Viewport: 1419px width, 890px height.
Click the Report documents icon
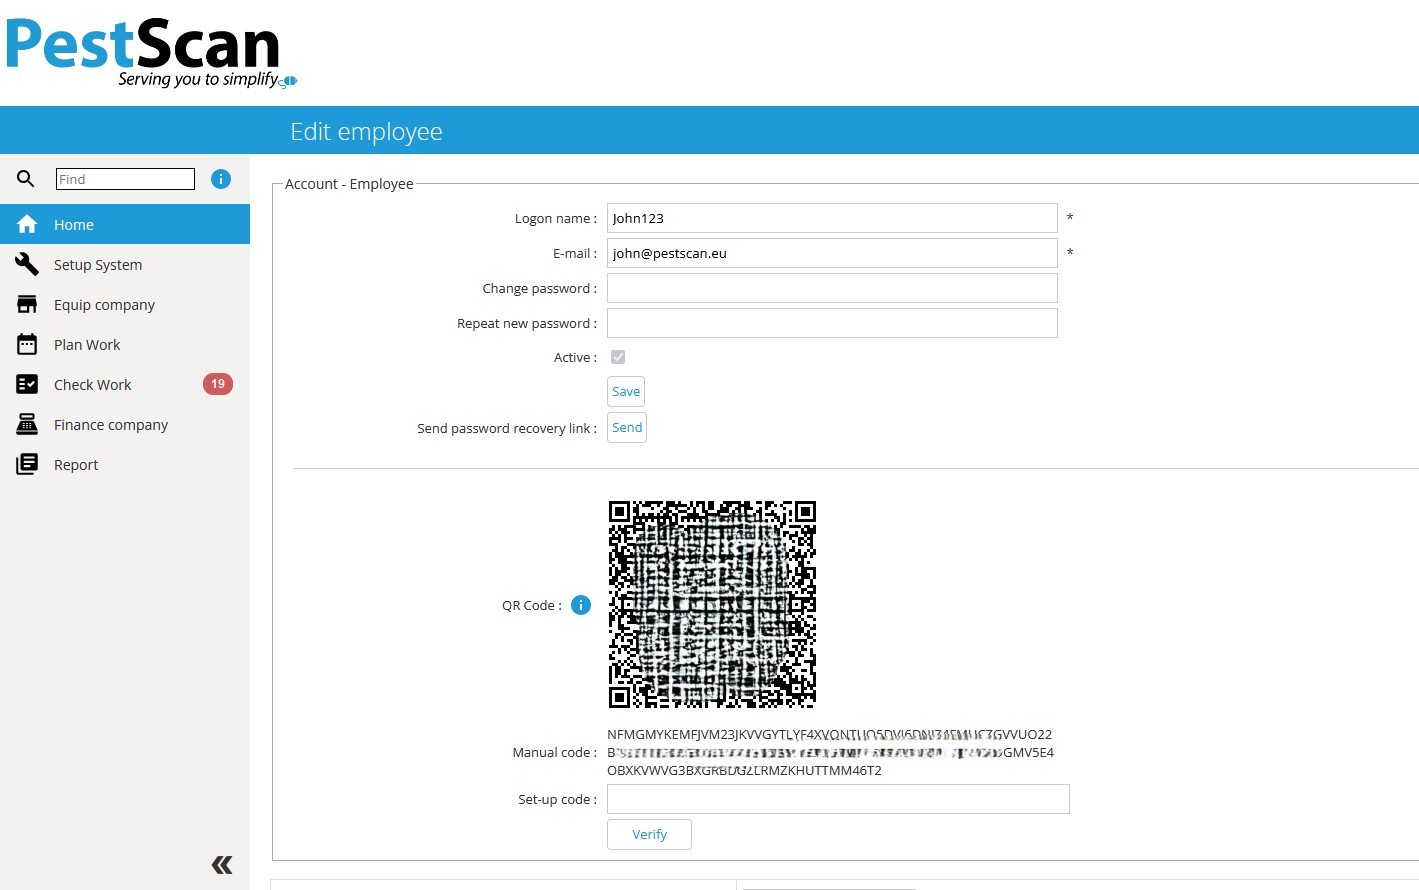pyautogui.click(x=27, y=464)
